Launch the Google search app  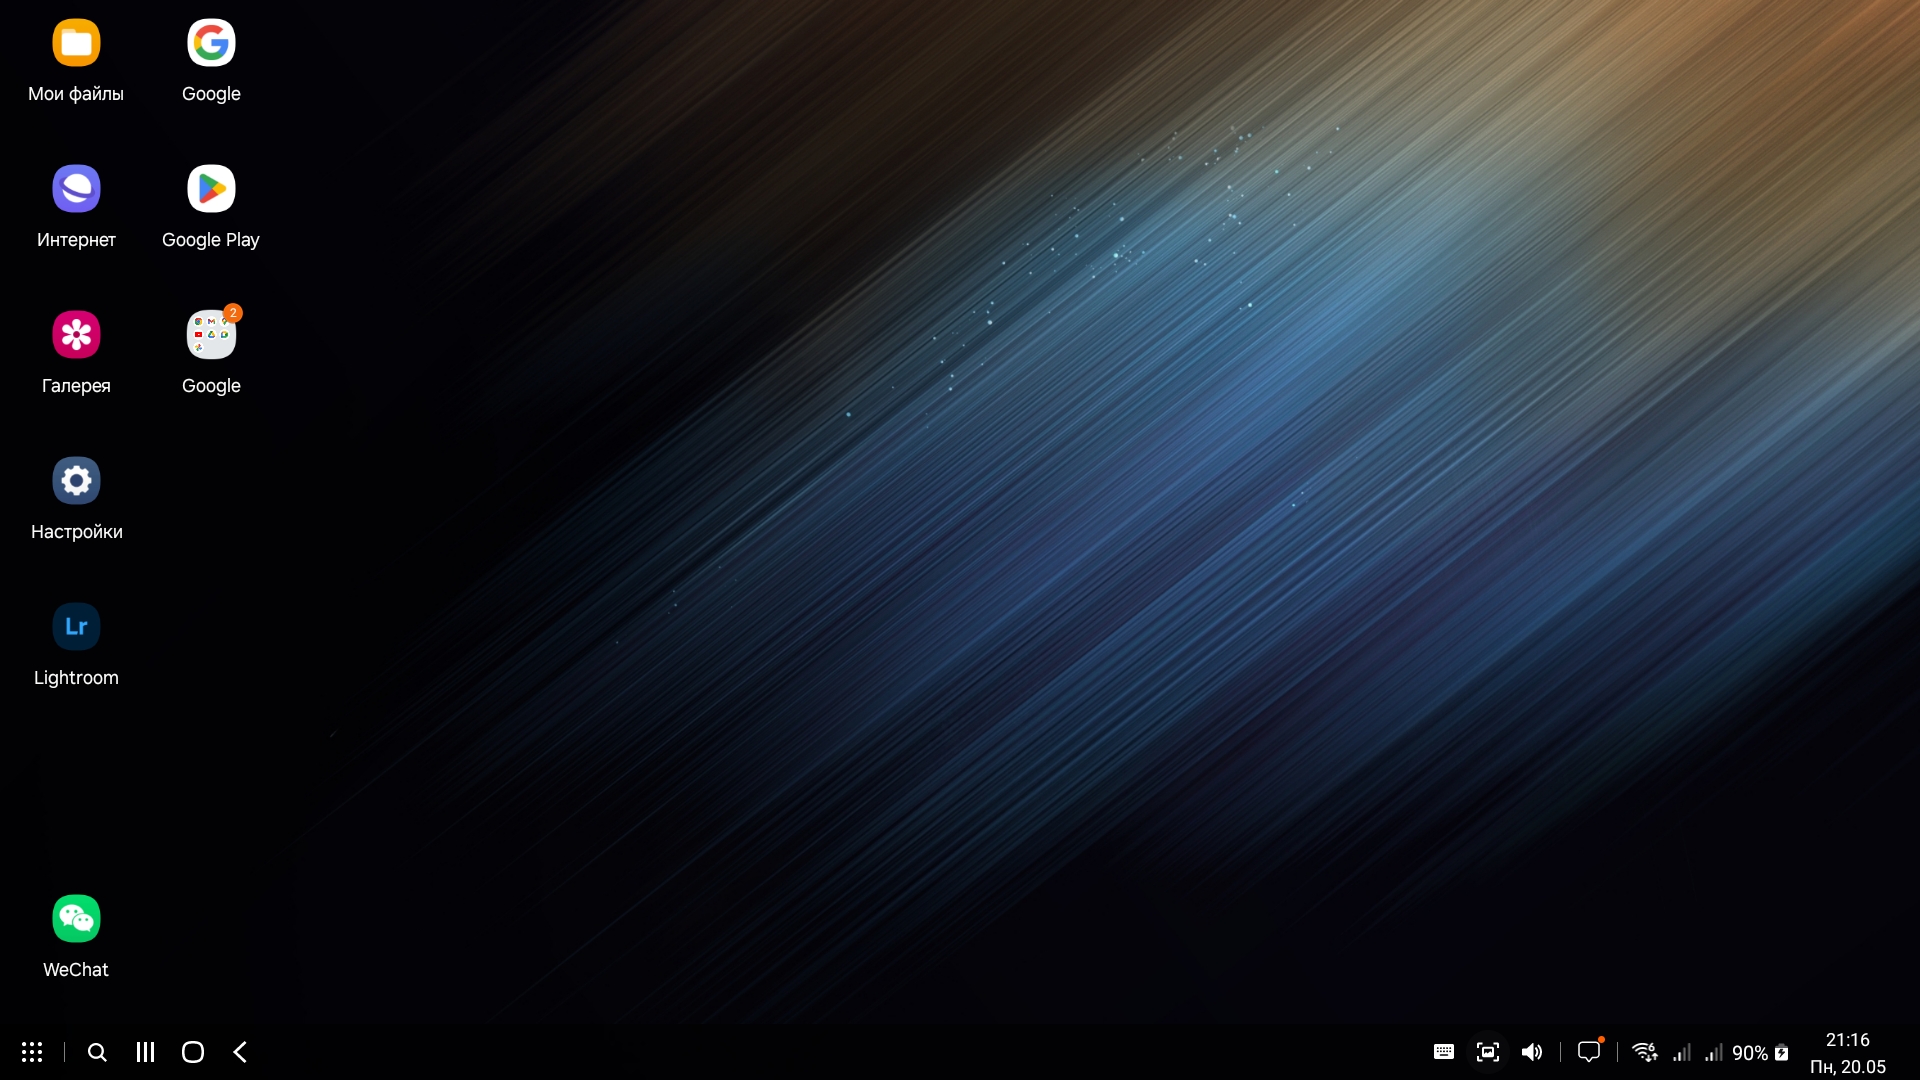click(x=211, y=43)
